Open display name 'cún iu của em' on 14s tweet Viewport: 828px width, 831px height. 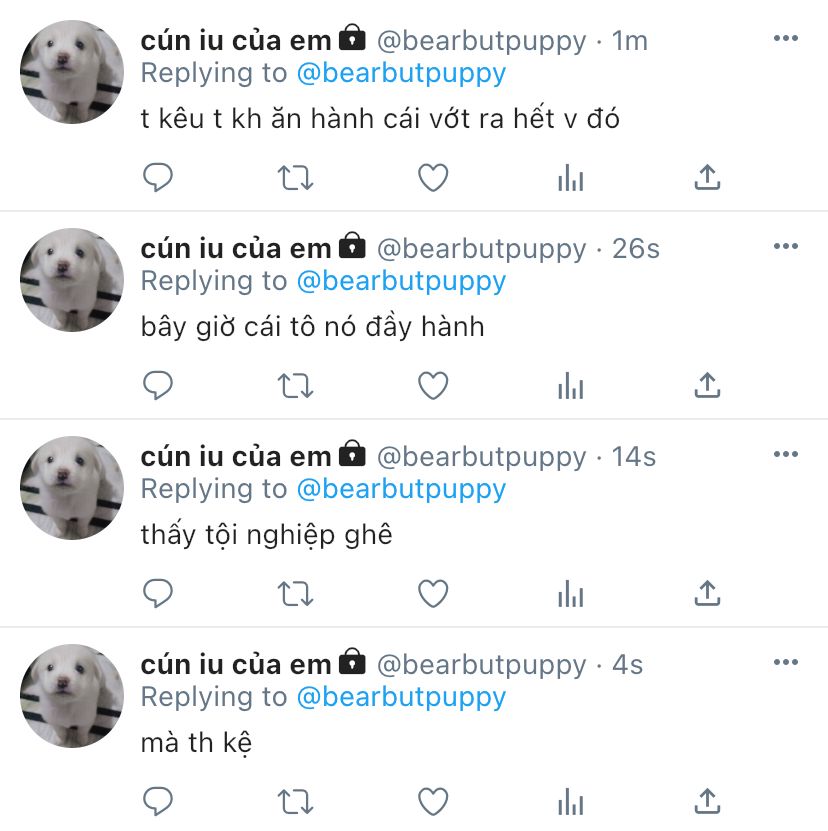[x=236, y=457]
